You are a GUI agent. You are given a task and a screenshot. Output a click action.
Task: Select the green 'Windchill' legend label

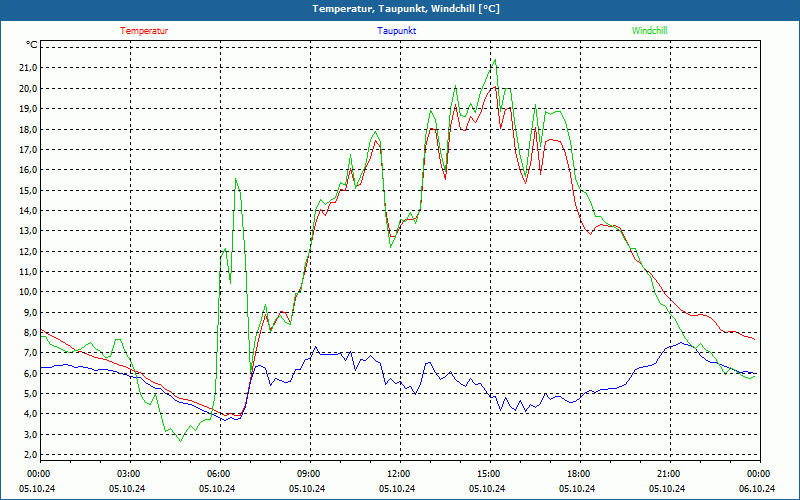(x=649, y=31)
